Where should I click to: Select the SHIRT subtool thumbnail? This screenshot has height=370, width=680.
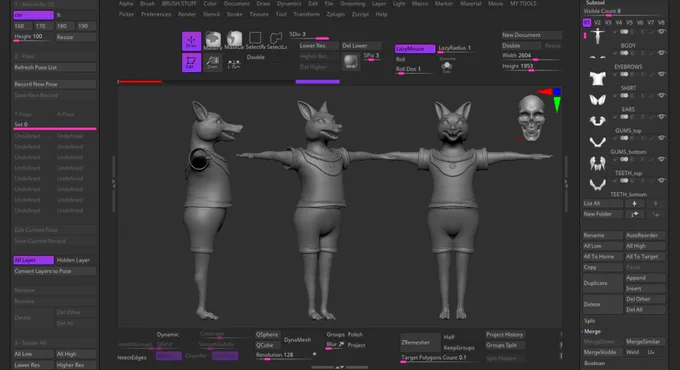pyautogui.click(x=598, y=79)
